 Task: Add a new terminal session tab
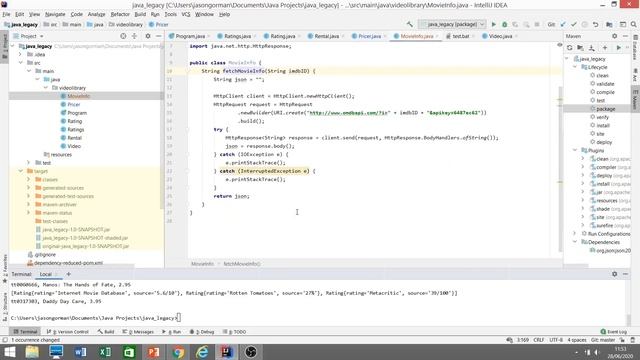69,274
